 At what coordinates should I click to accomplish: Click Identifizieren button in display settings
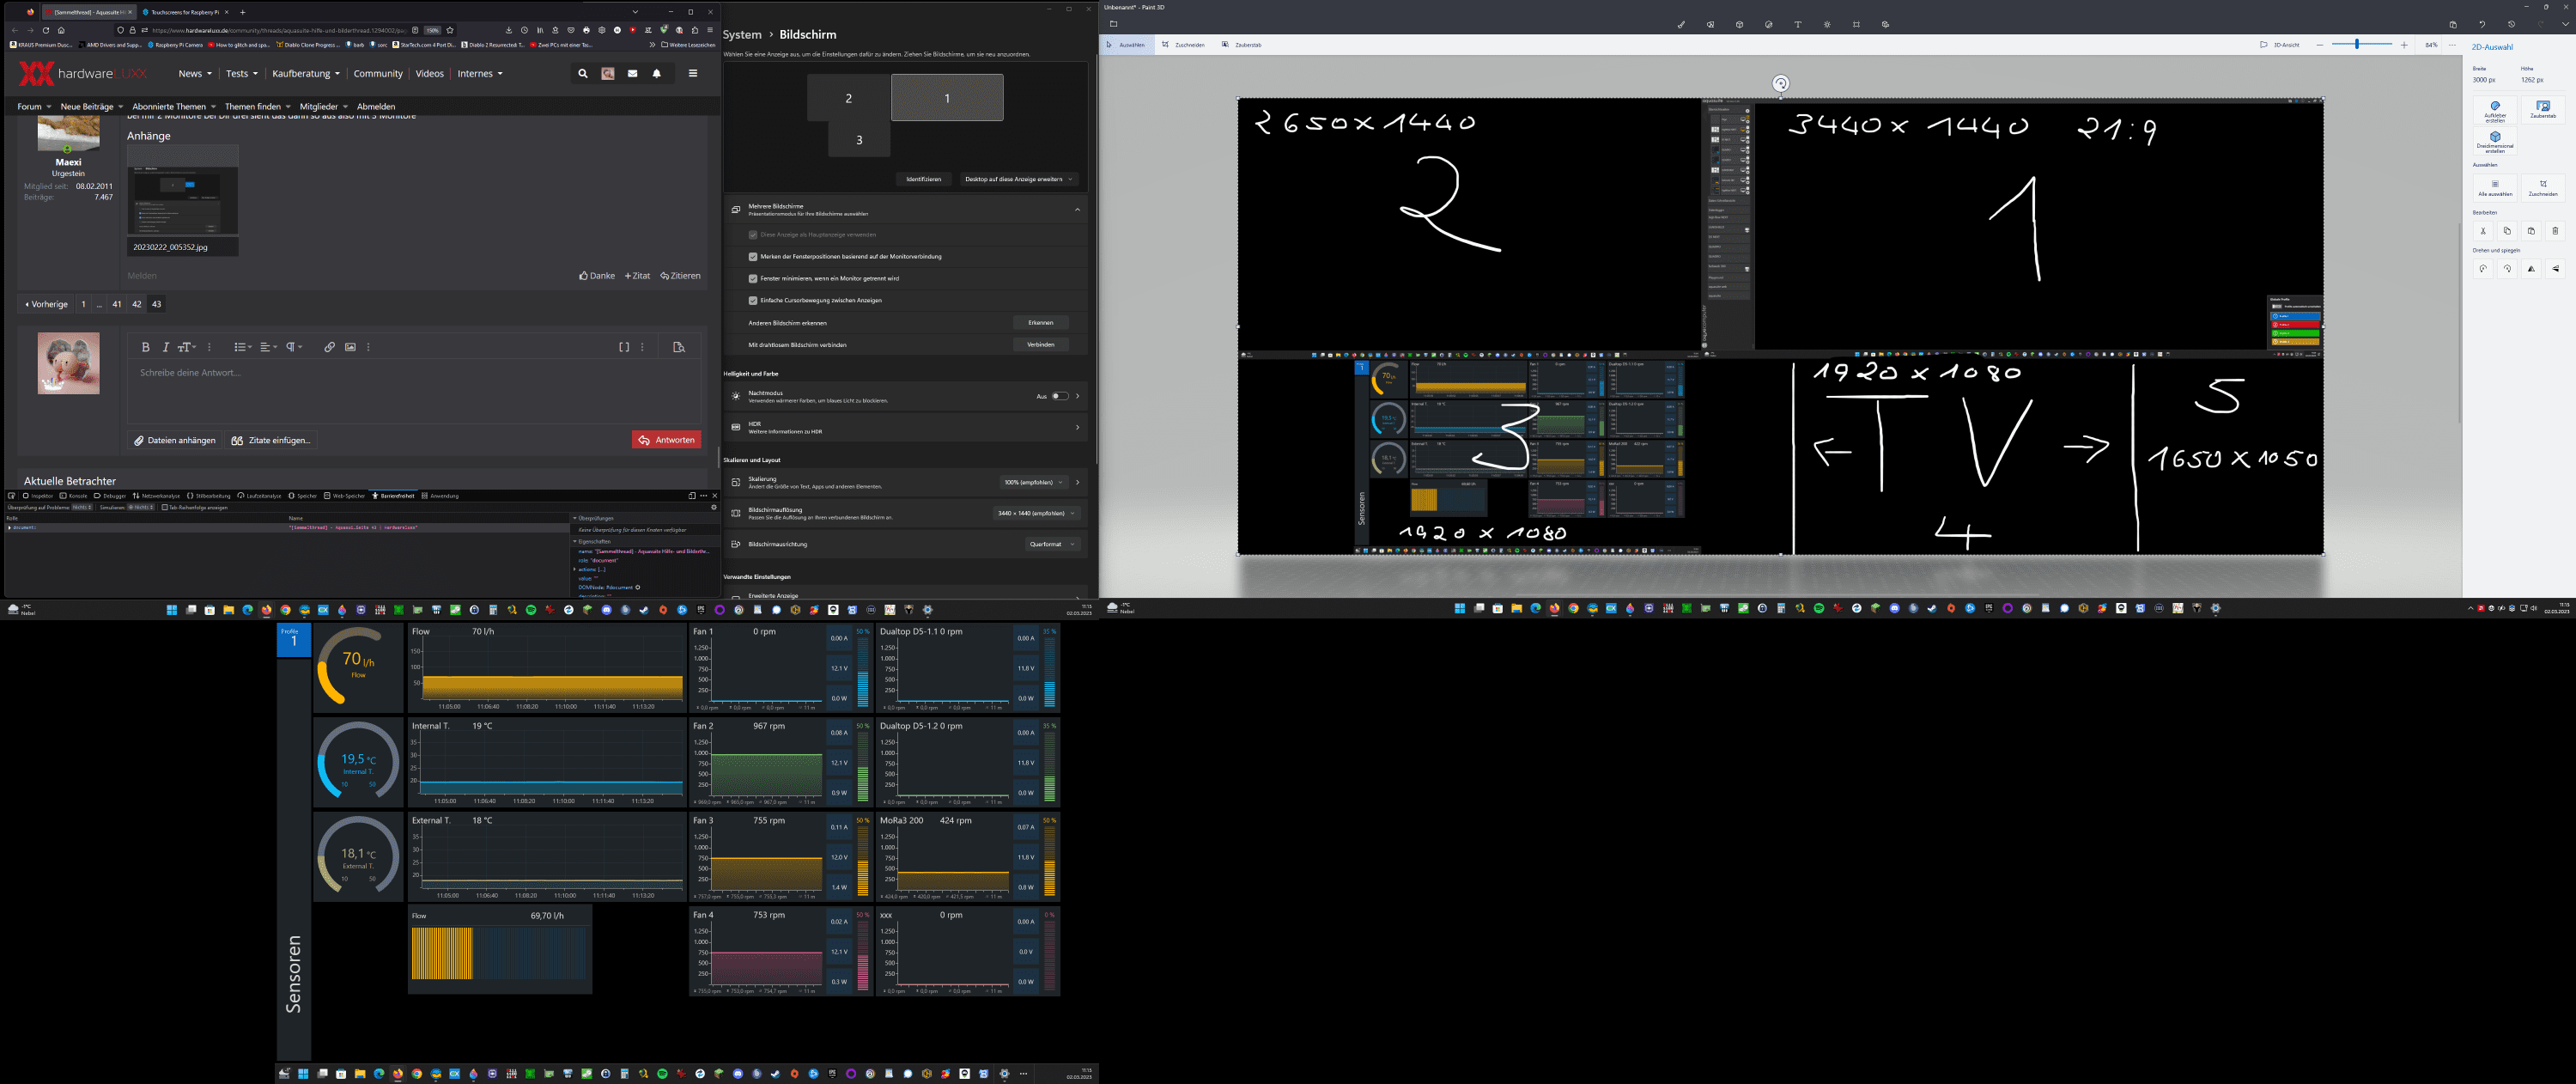[x=923, y=179]
